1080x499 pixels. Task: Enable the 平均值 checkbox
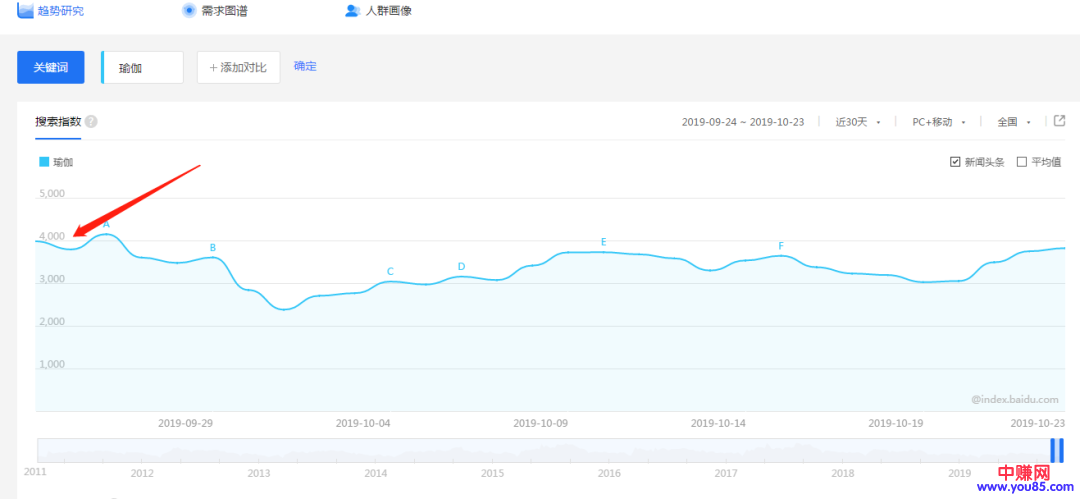pos(1021,162)
